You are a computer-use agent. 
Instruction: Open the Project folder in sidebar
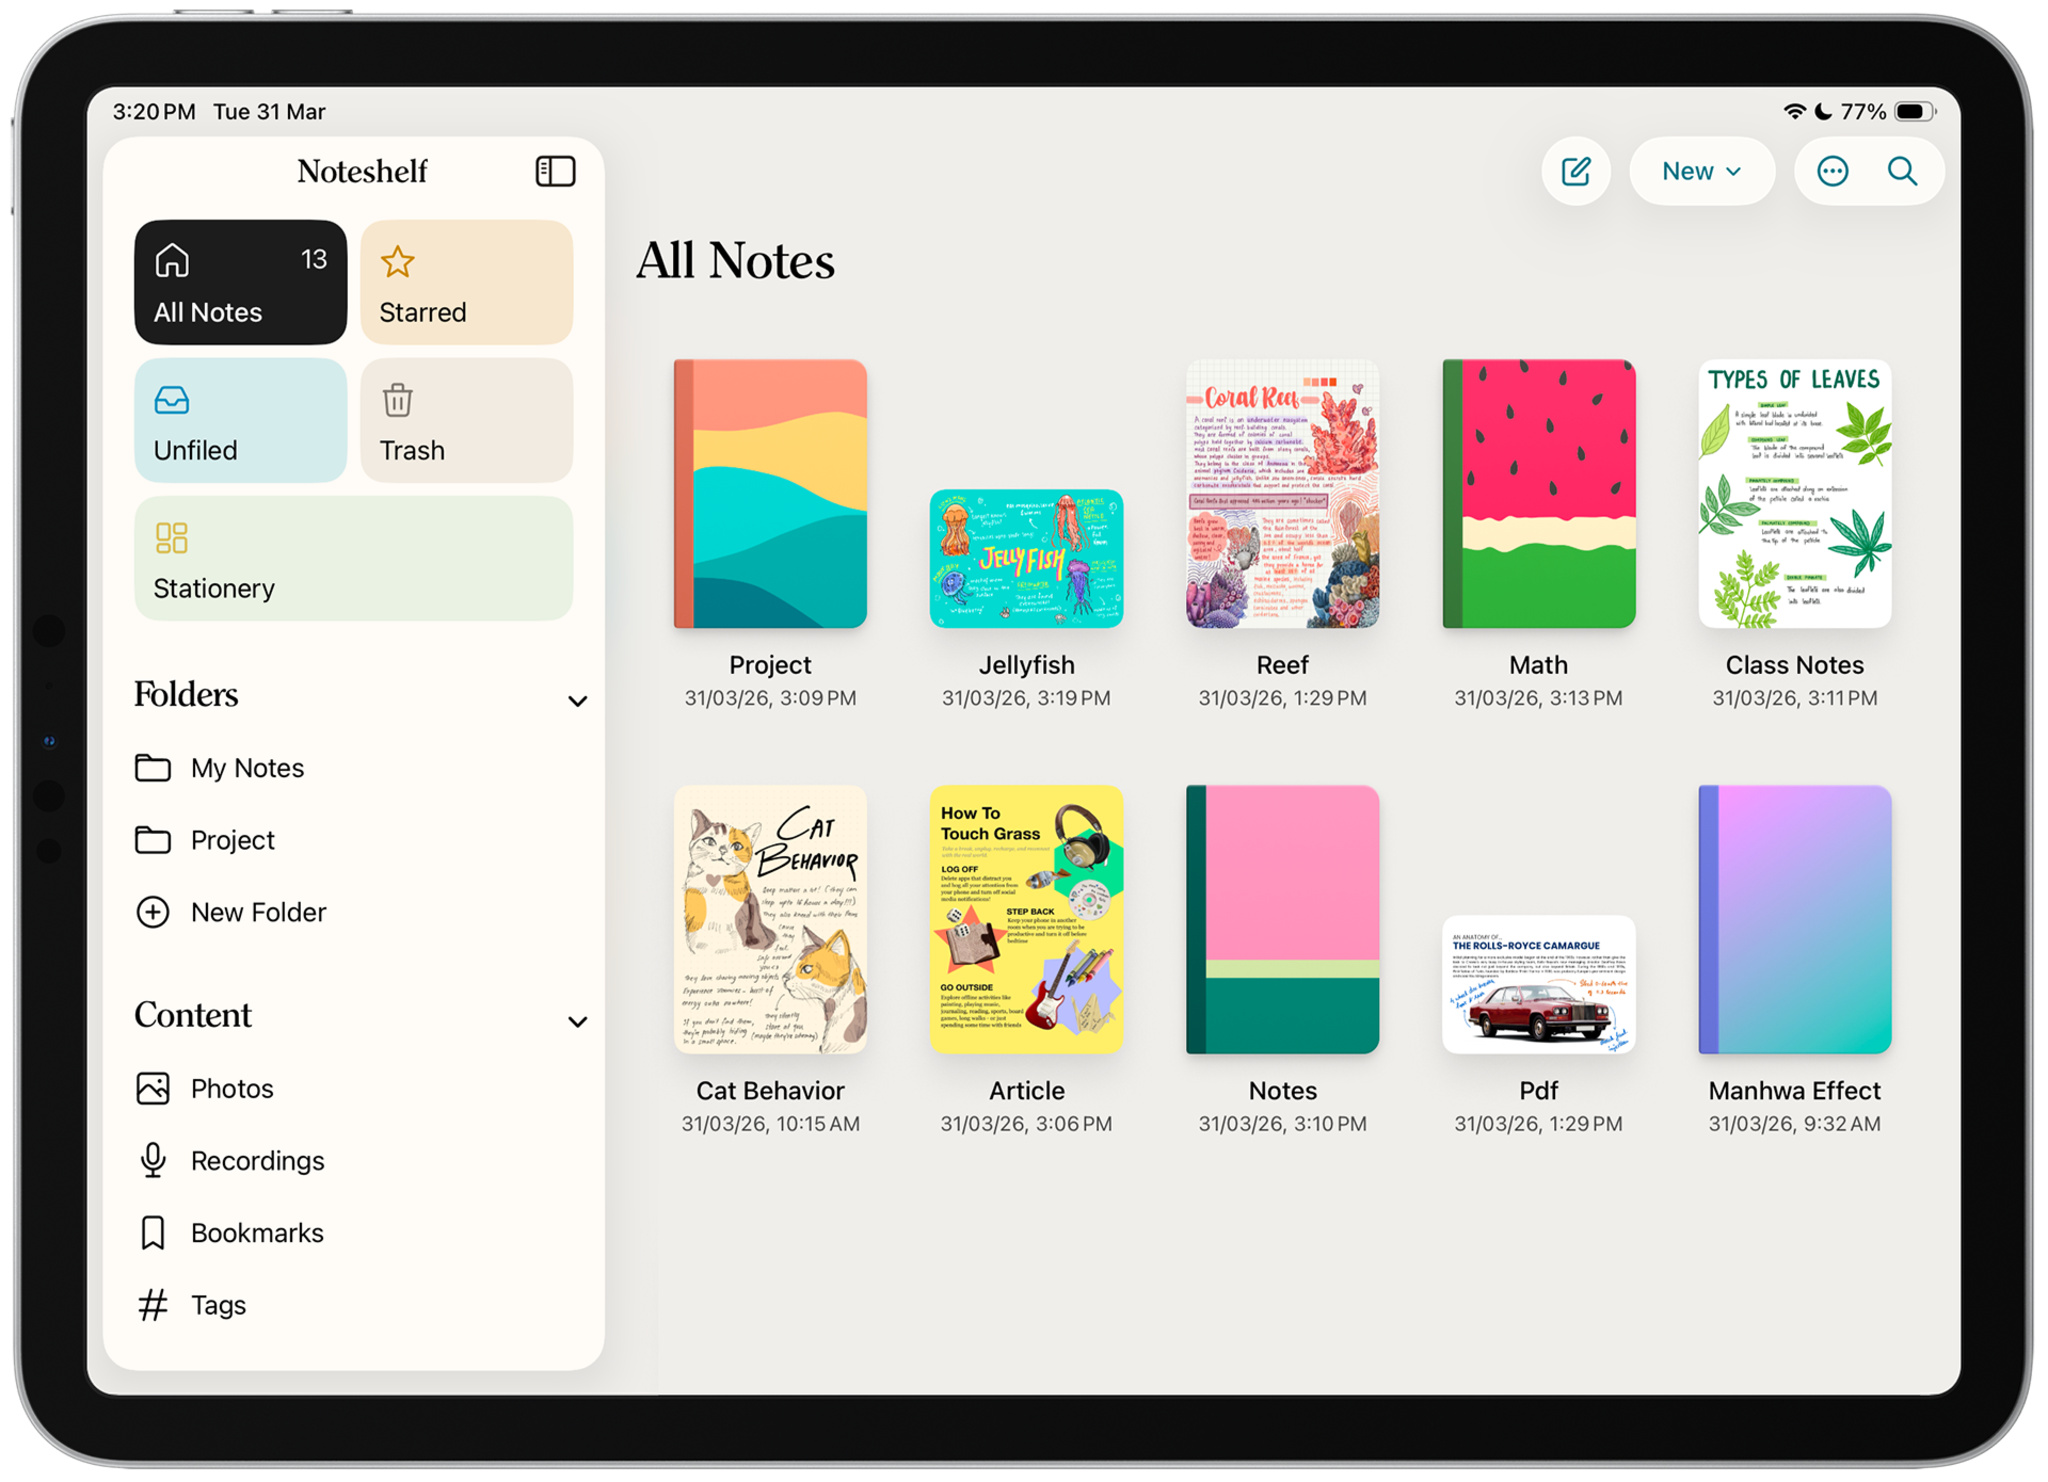(x=354, y=840)
